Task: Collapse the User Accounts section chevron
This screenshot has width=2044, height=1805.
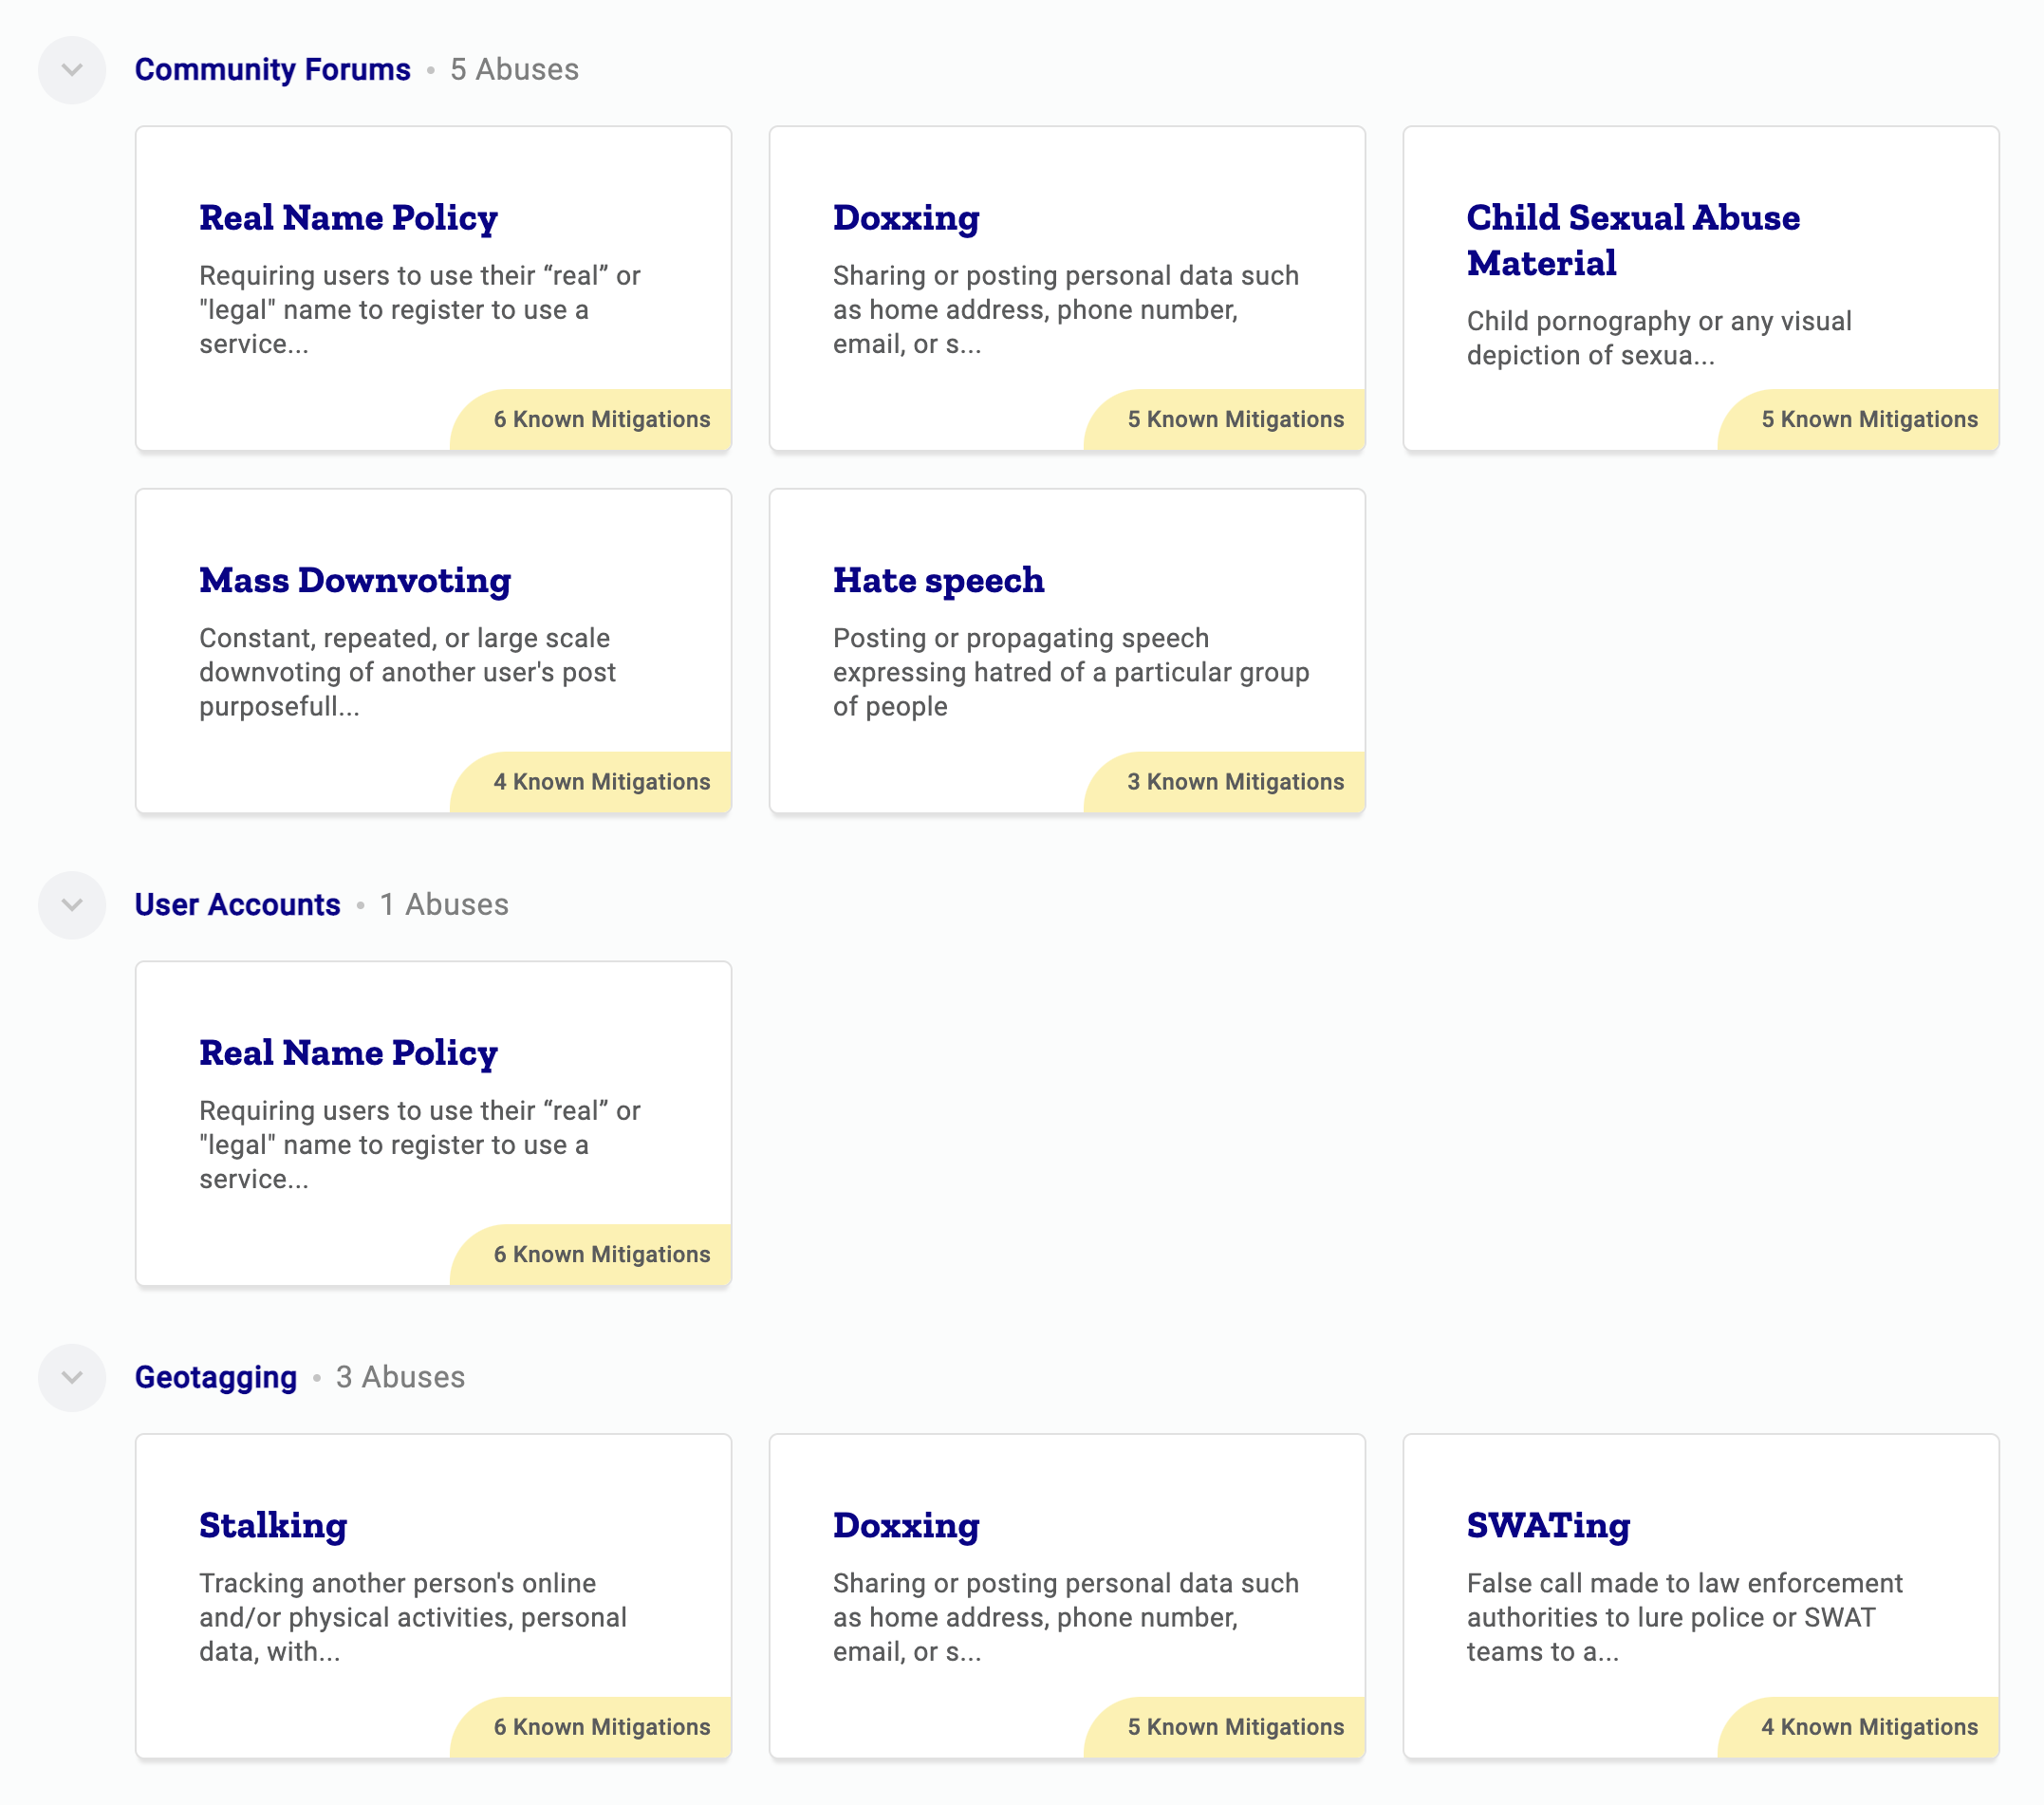Action: tap(72, 905)
